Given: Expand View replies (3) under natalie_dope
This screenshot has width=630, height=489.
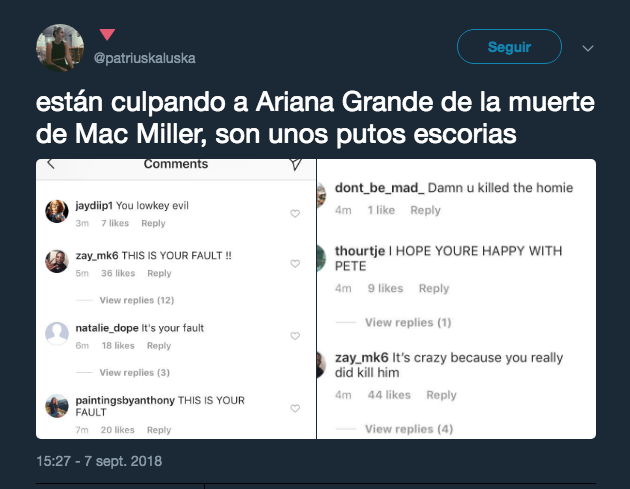Looking at the screenshot, I should click(x=135, y=372).
